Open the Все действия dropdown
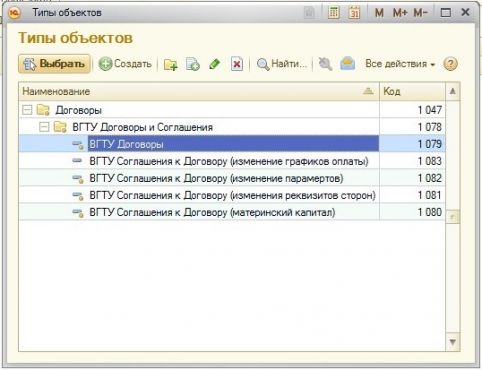Image resolution: width=482 pixels, height=370 pixels. pos(400,64)
